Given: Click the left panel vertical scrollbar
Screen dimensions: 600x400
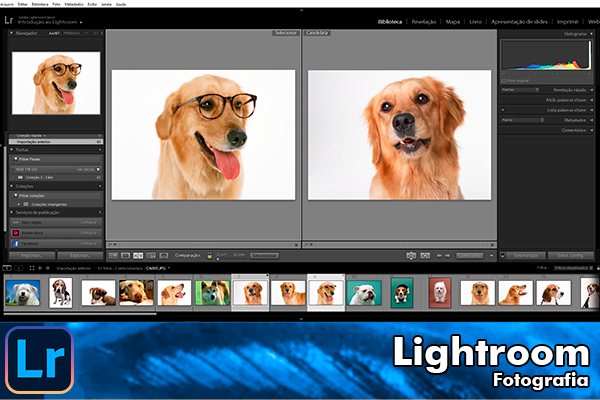Looking at the screenshot, I should [x=5, y=188].
